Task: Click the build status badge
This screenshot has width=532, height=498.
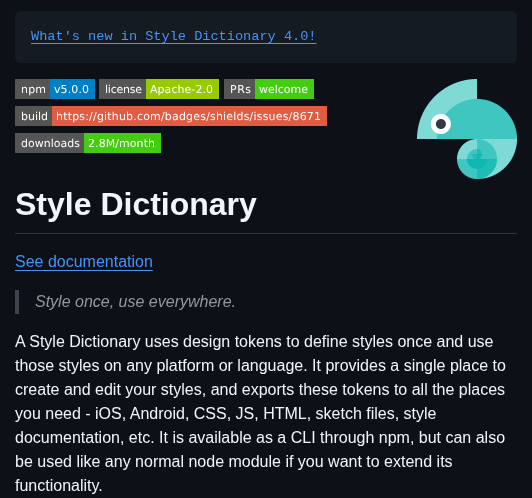Action: (171, 116)
